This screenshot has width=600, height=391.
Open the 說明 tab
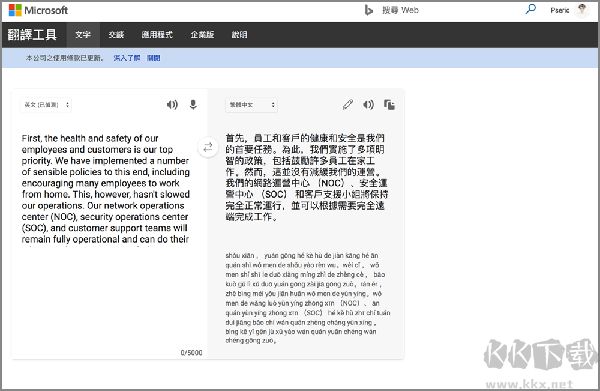pyautogui.click(x=239, y=35)
